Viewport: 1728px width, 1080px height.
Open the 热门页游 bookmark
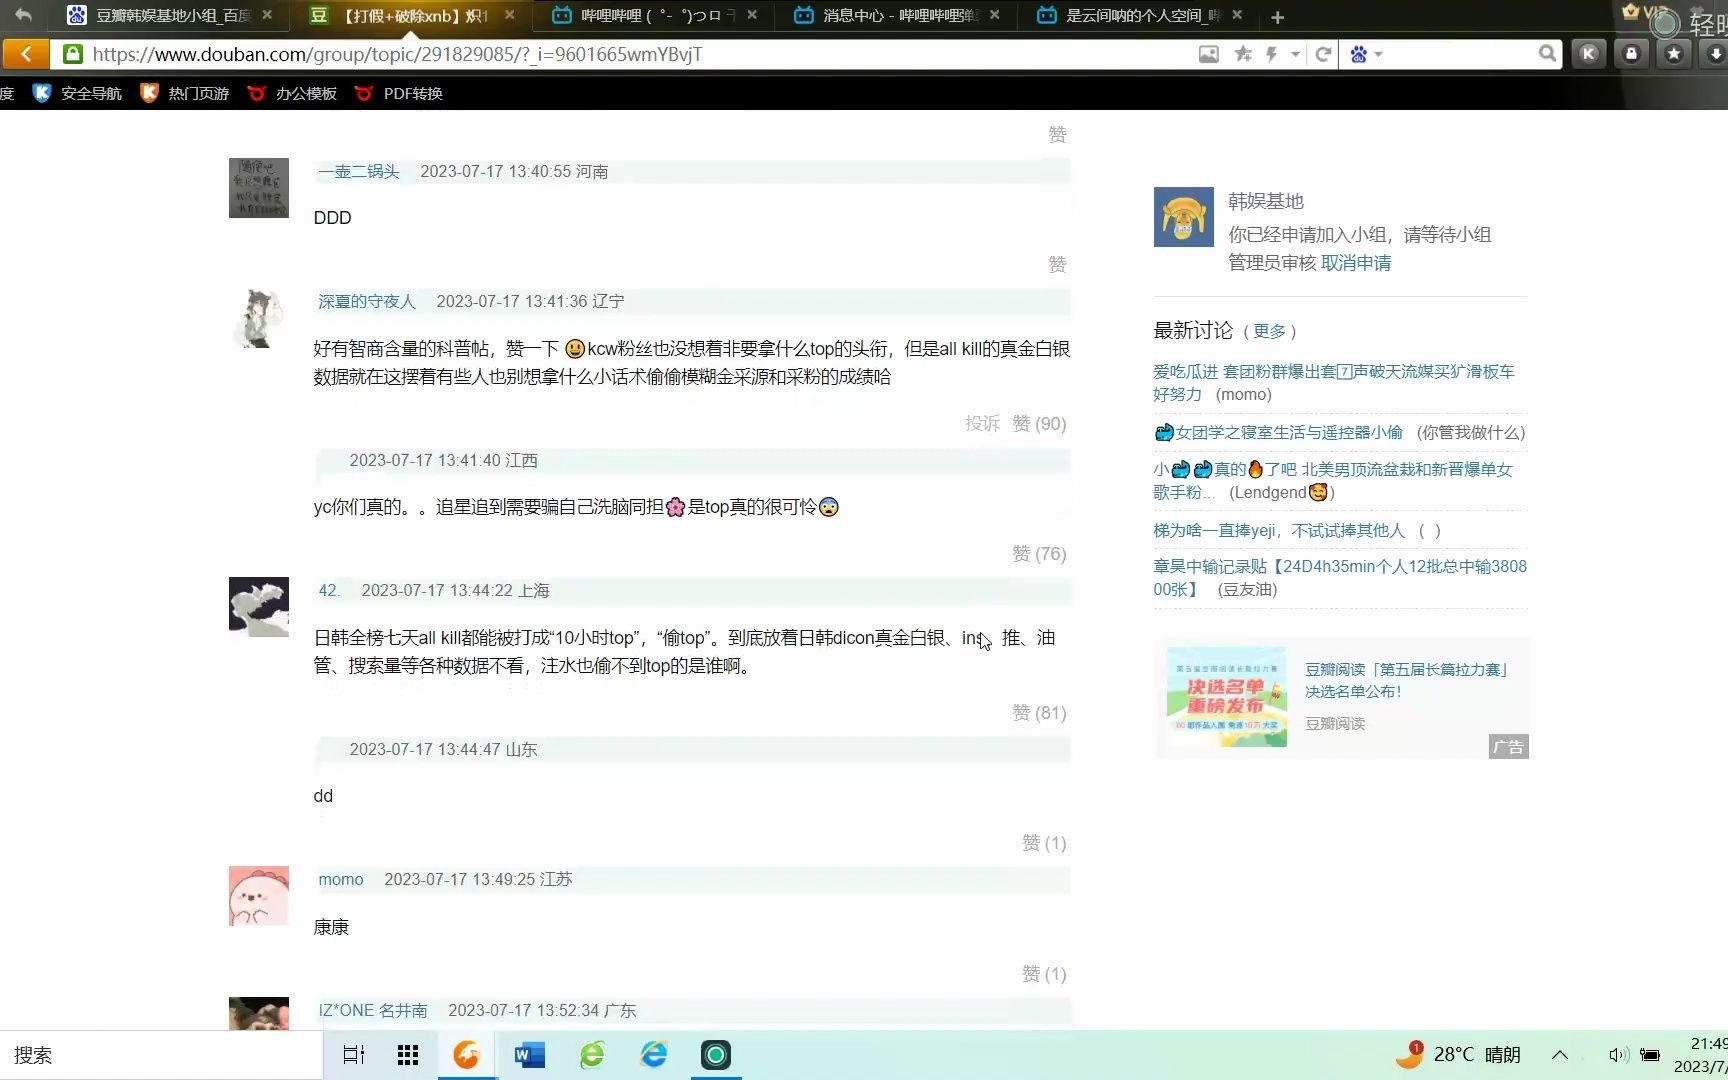185,93
